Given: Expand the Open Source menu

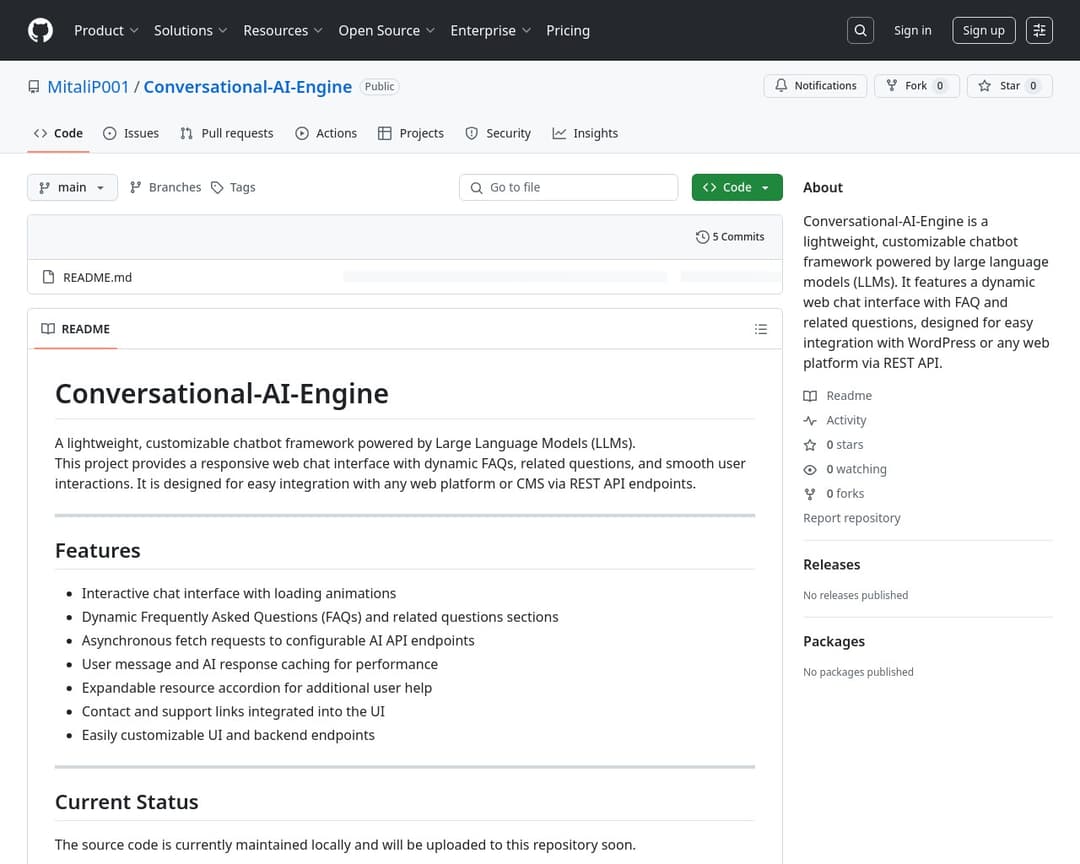Looking at the screenshot, I should coord(386,30).
